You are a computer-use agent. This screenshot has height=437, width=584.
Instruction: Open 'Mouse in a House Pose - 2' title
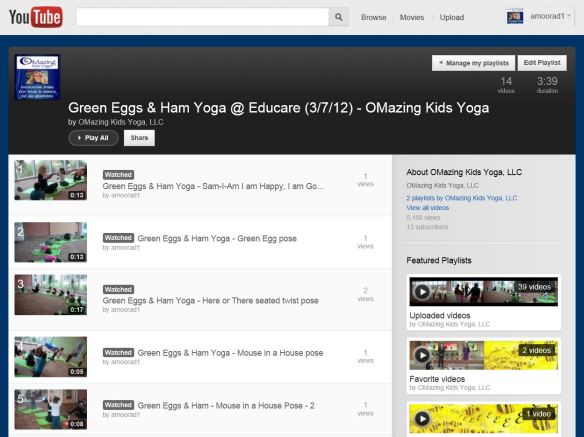tap(226, 405)
